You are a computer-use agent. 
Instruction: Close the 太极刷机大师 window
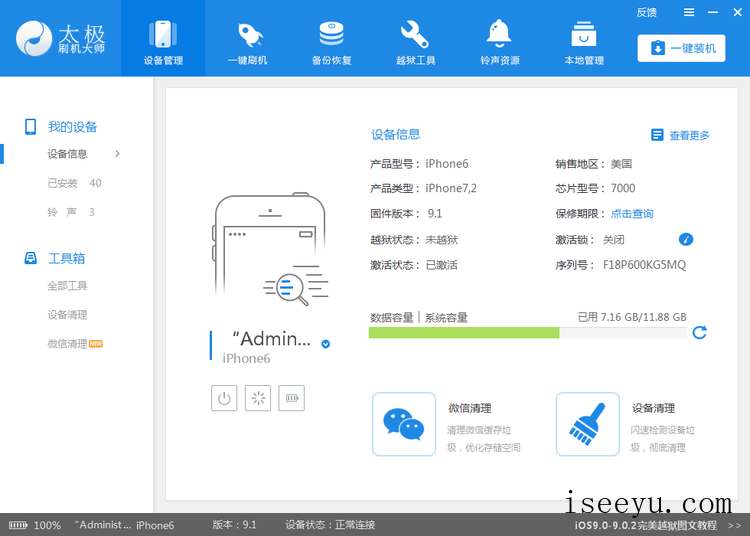(738, 12)
